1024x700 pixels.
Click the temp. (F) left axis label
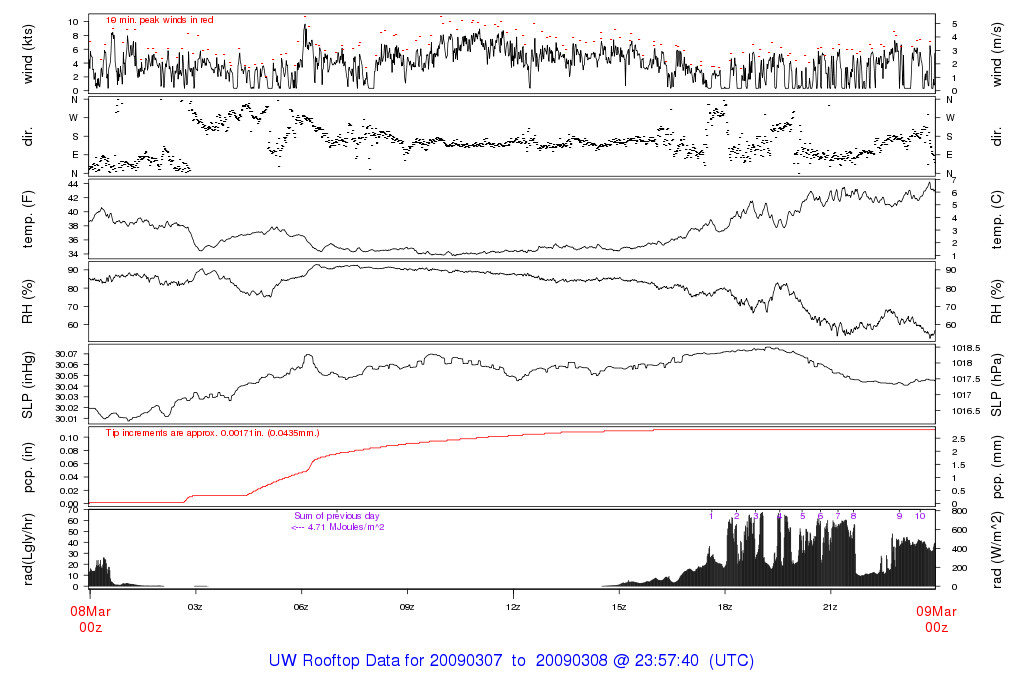(29, 220)
